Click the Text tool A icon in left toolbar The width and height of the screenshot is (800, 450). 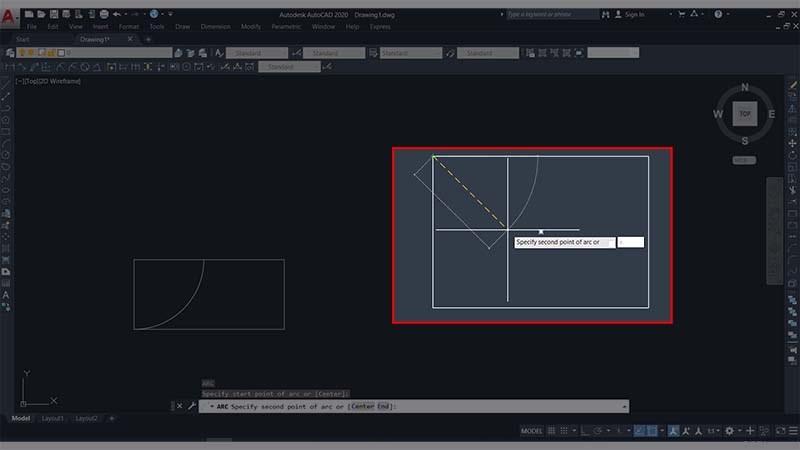(6, 295)
